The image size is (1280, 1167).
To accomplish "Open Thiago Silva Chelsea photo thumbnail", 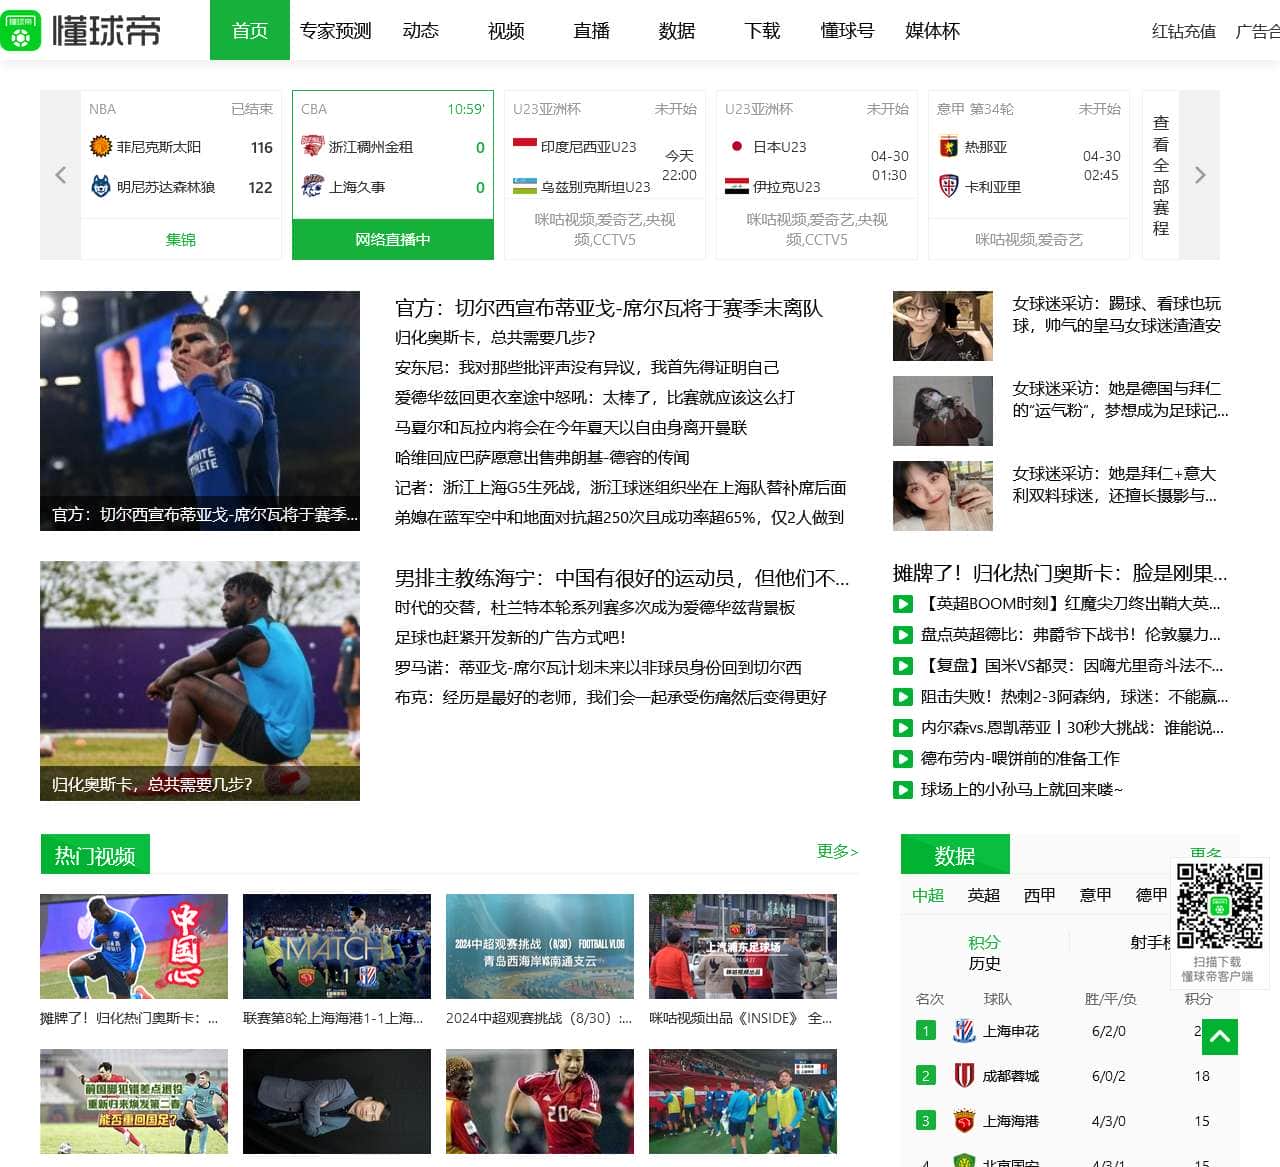I will point(200,411).
